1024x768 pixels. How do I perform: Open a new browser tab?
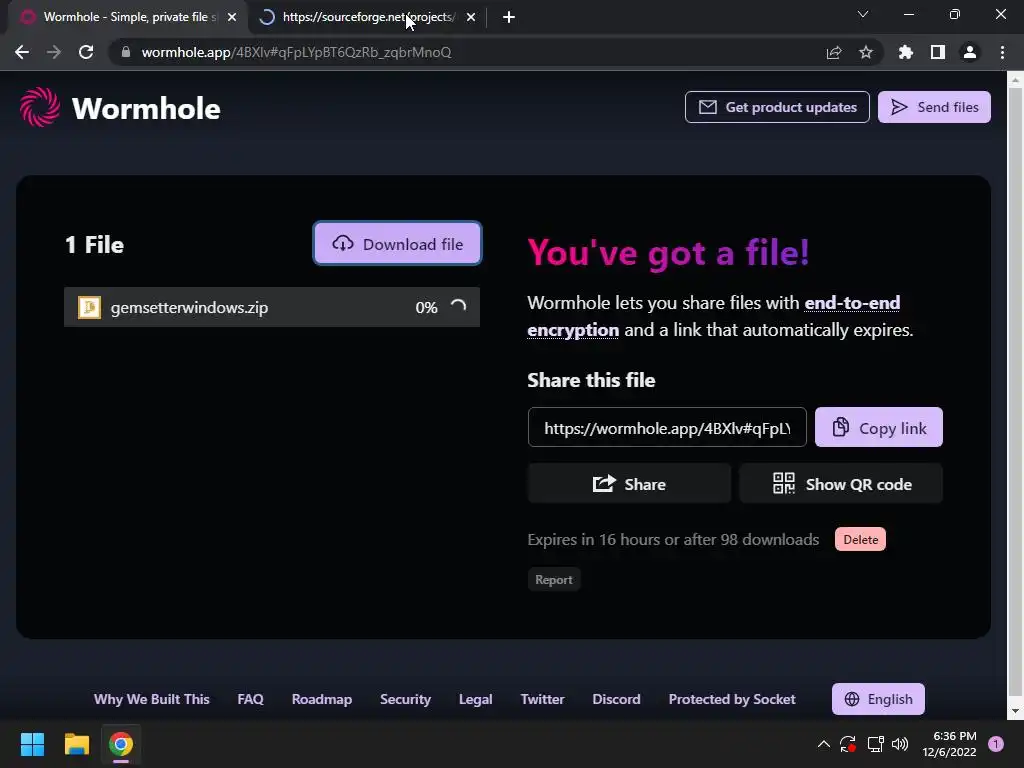tap(509, 18)
